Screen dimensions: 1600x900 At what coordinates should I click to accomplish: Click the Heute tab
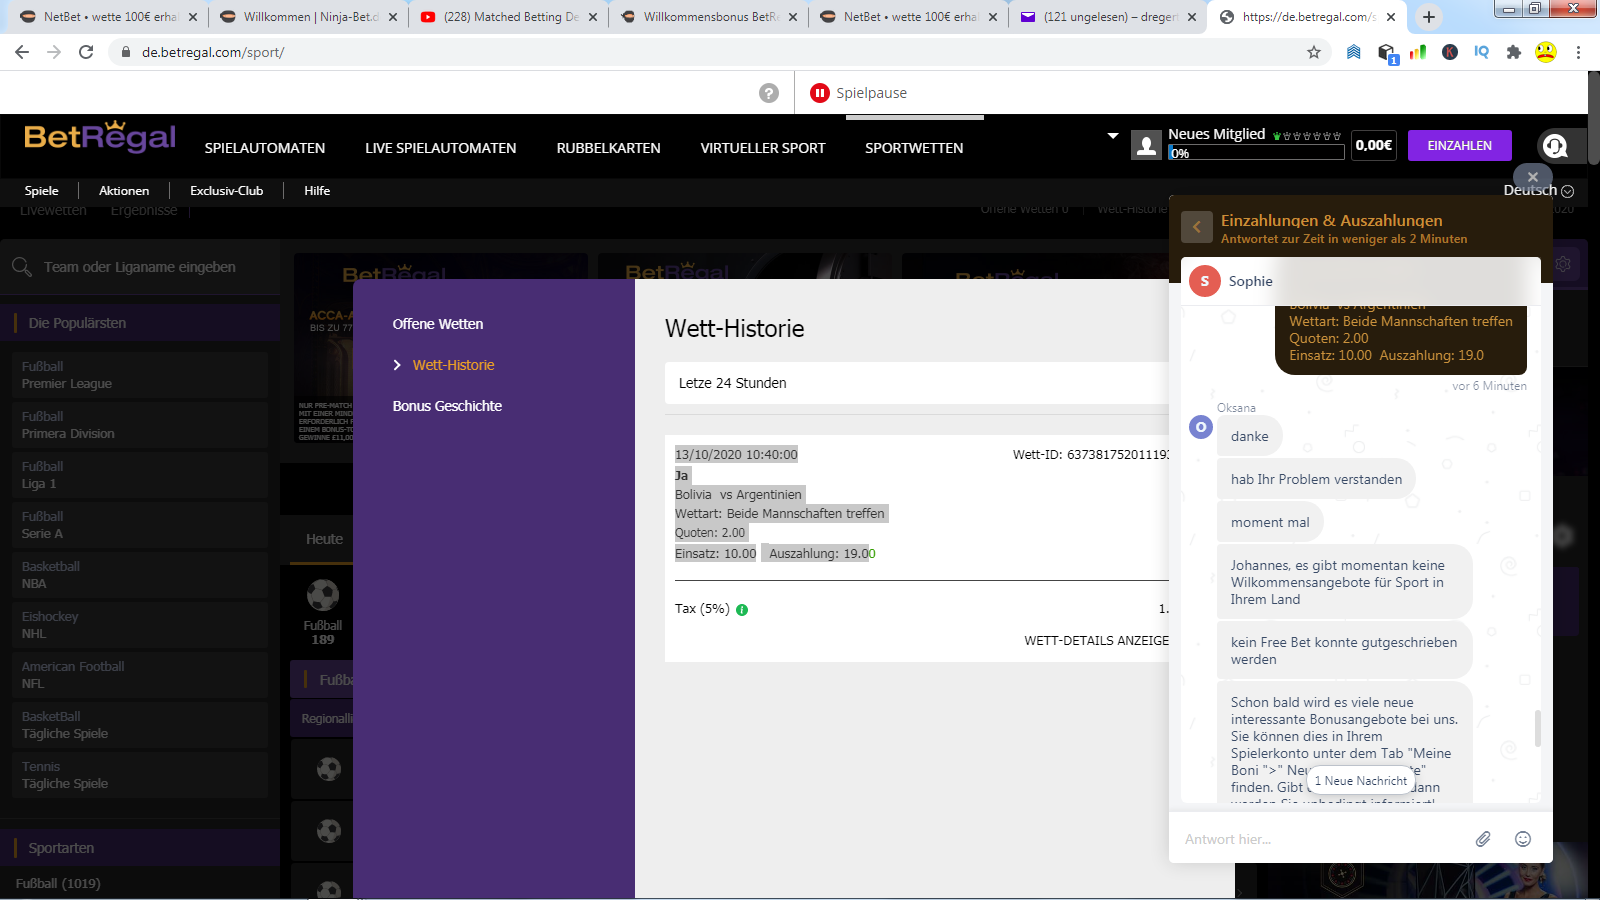(x=324, y=539)
